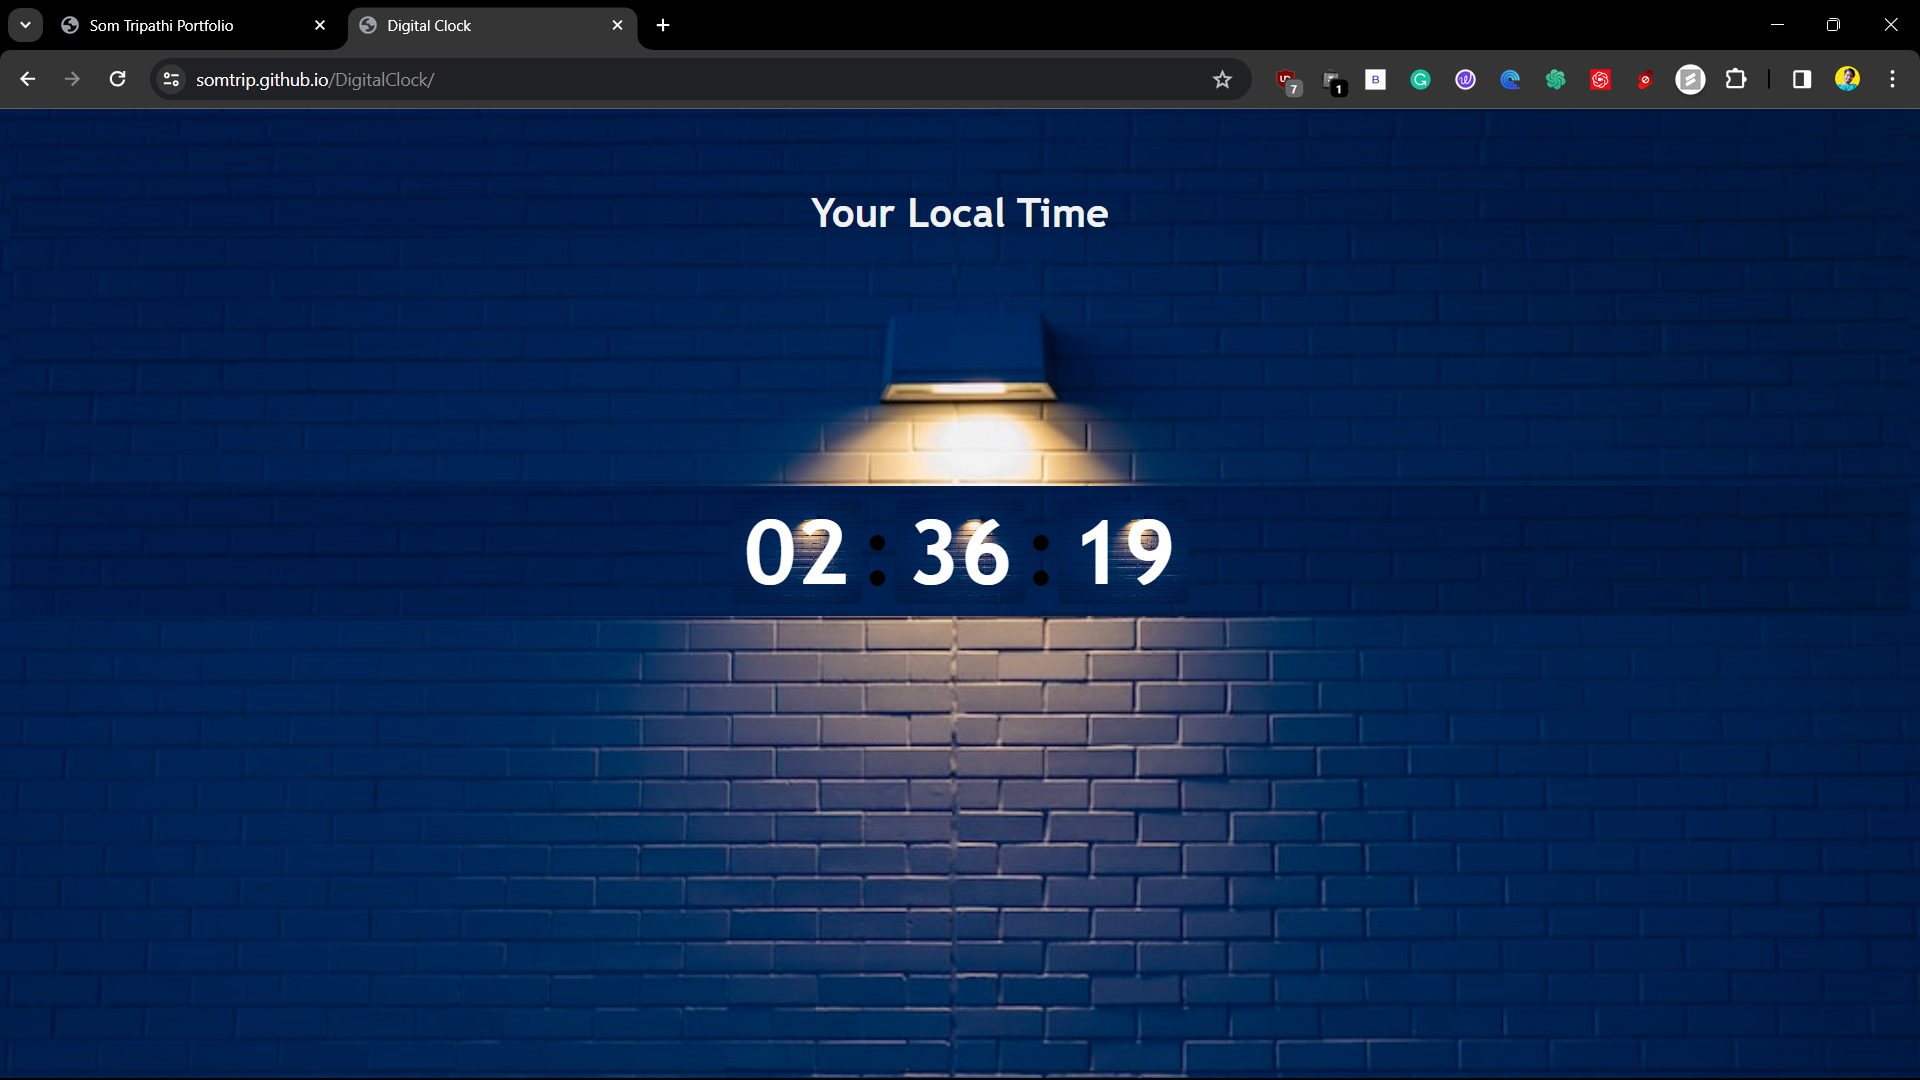
Task: Go back to the previous page
Action: click(27, 79)
